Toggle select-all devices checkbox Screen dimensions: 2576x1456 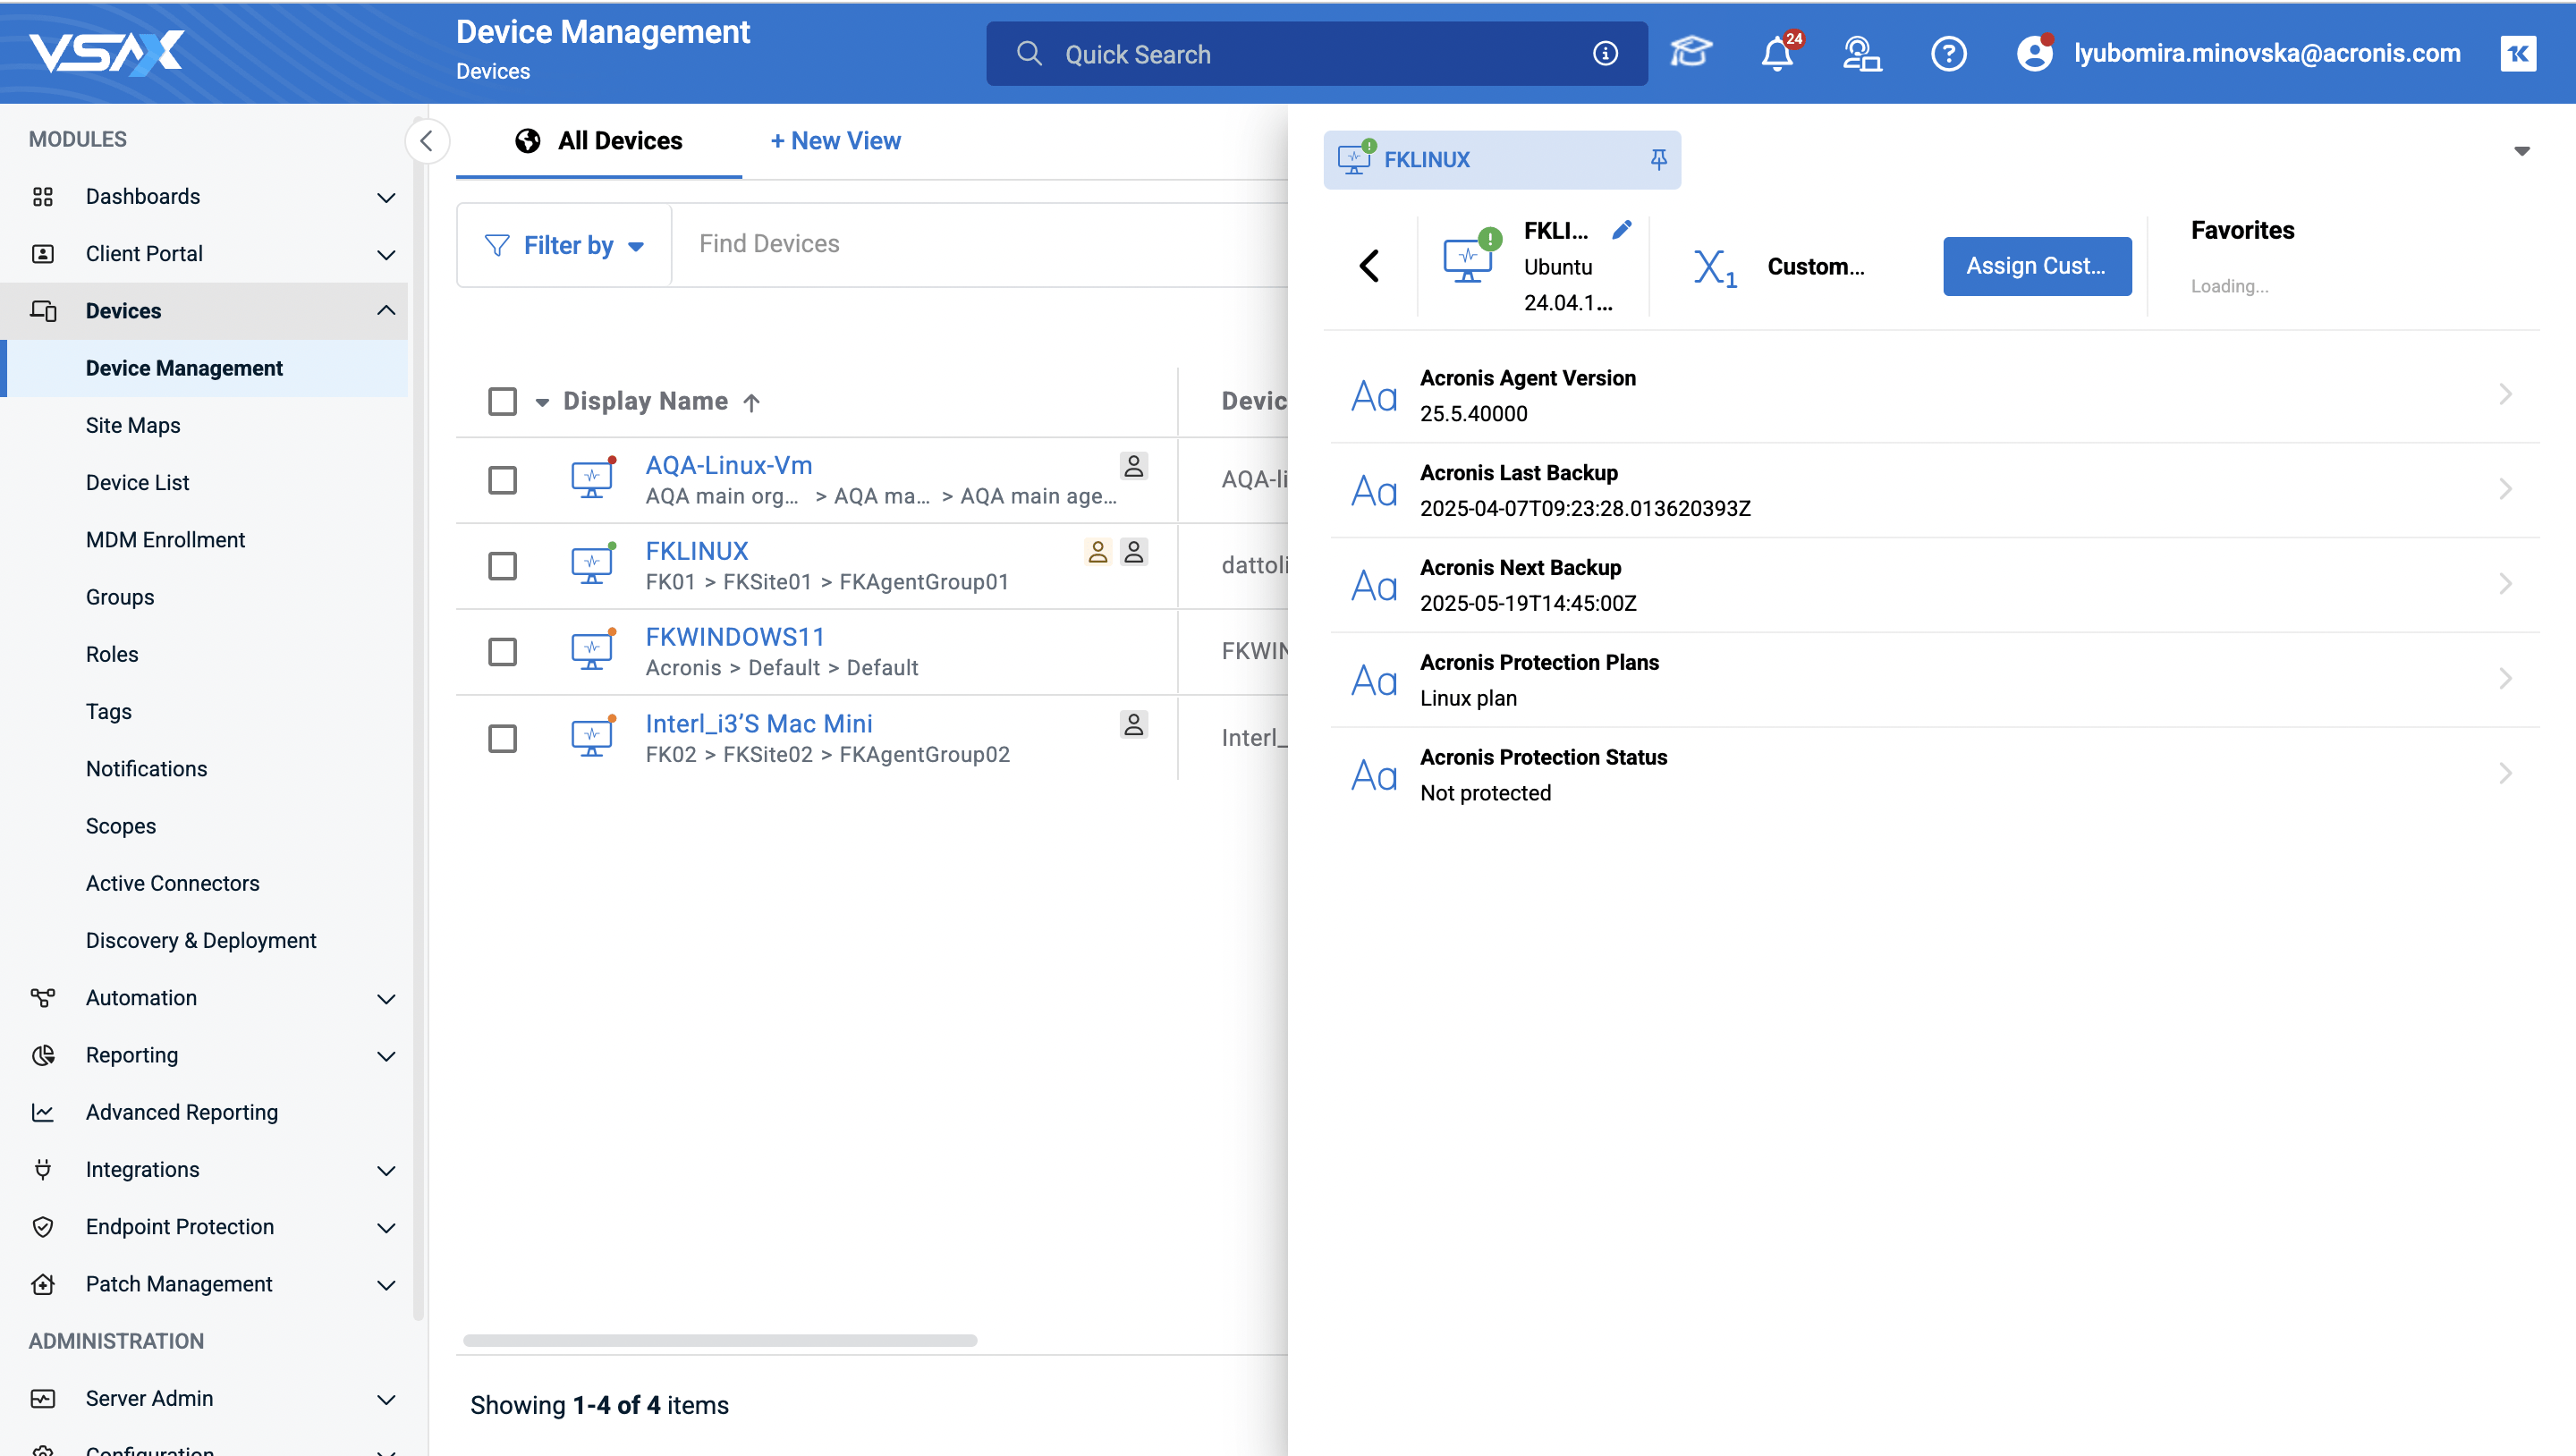(502, 401)
